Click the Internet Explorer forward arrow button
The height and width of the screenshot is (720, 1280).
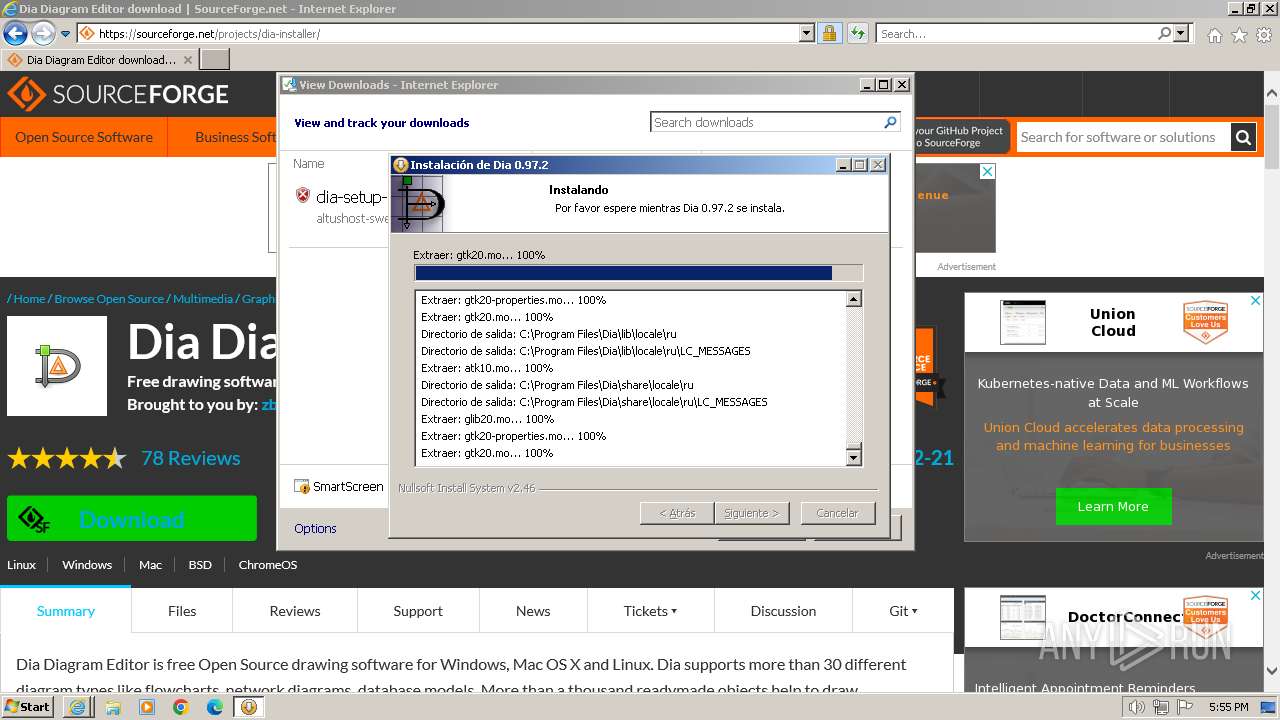coord(43,33)
